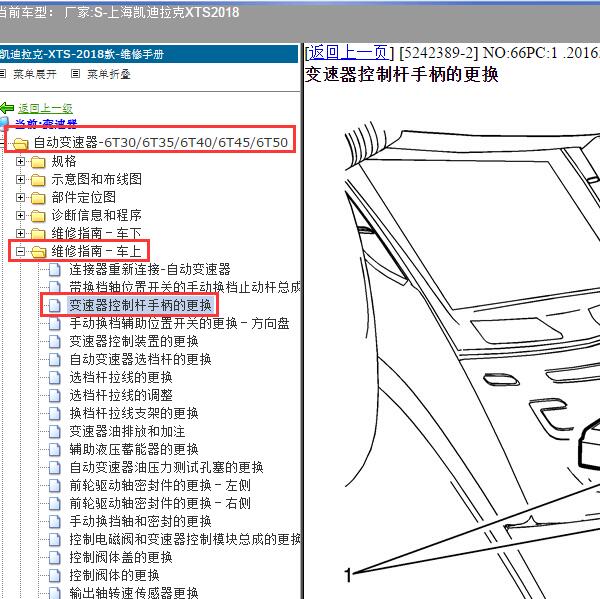The width and height of the screenshot is (600, 599).
Task: Click the 菜单展开 icon
Action: (7, 74)
